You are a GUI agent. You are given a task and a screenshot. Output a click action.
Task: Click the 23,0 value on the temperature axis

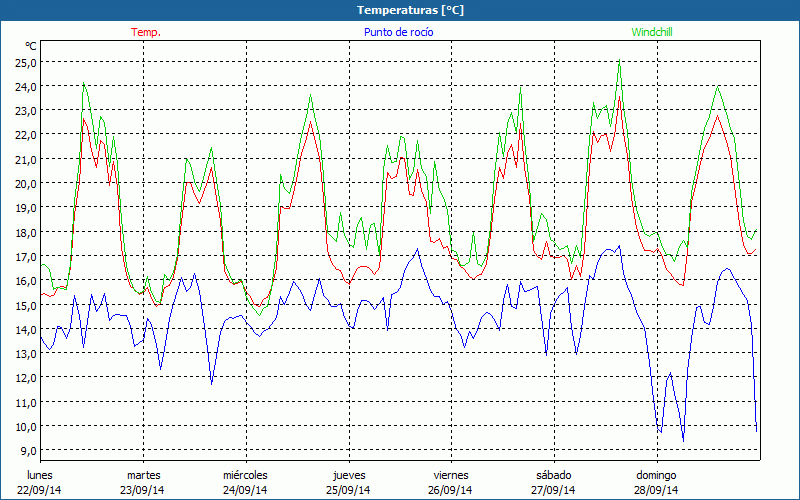[x=25, y=110]
